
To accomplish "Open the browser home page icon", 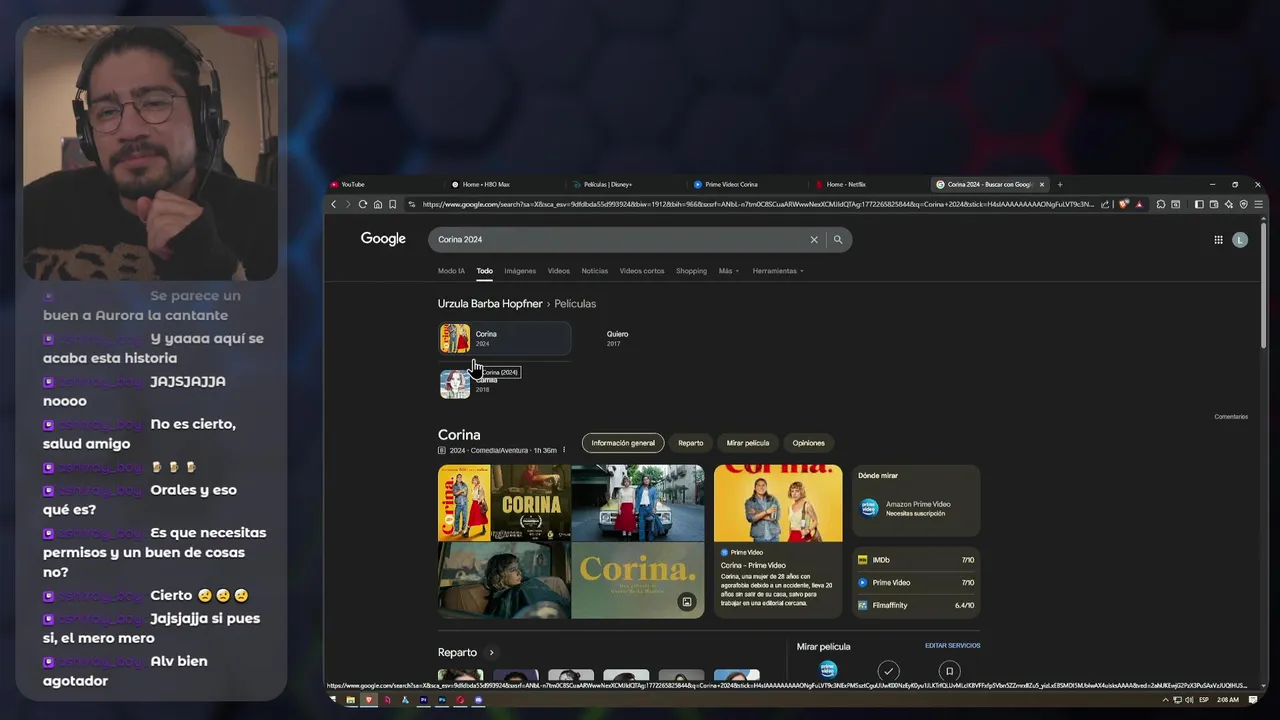I will tap(378, 204).
